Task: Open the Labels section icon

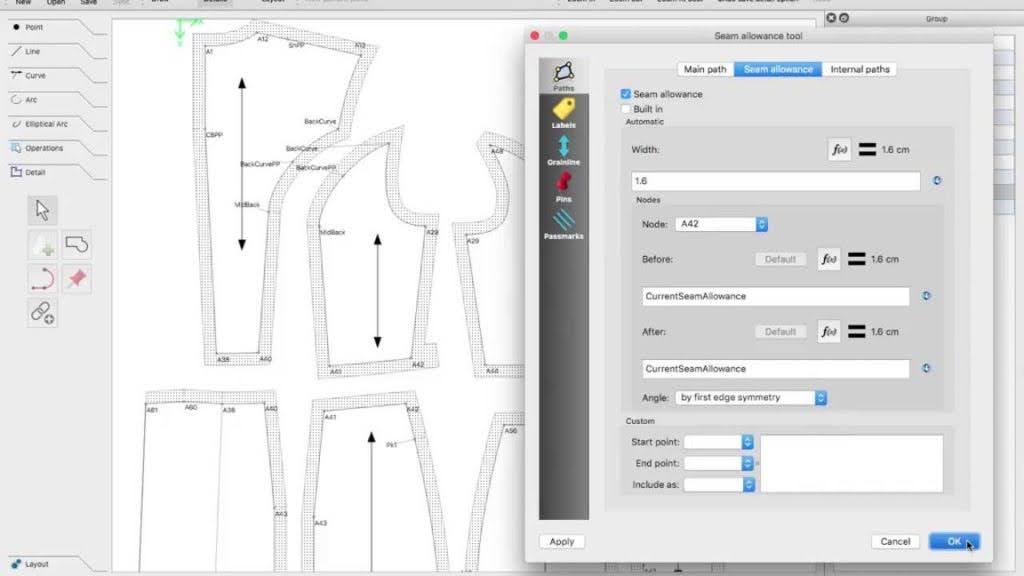Action: click(x=564, y=112)
